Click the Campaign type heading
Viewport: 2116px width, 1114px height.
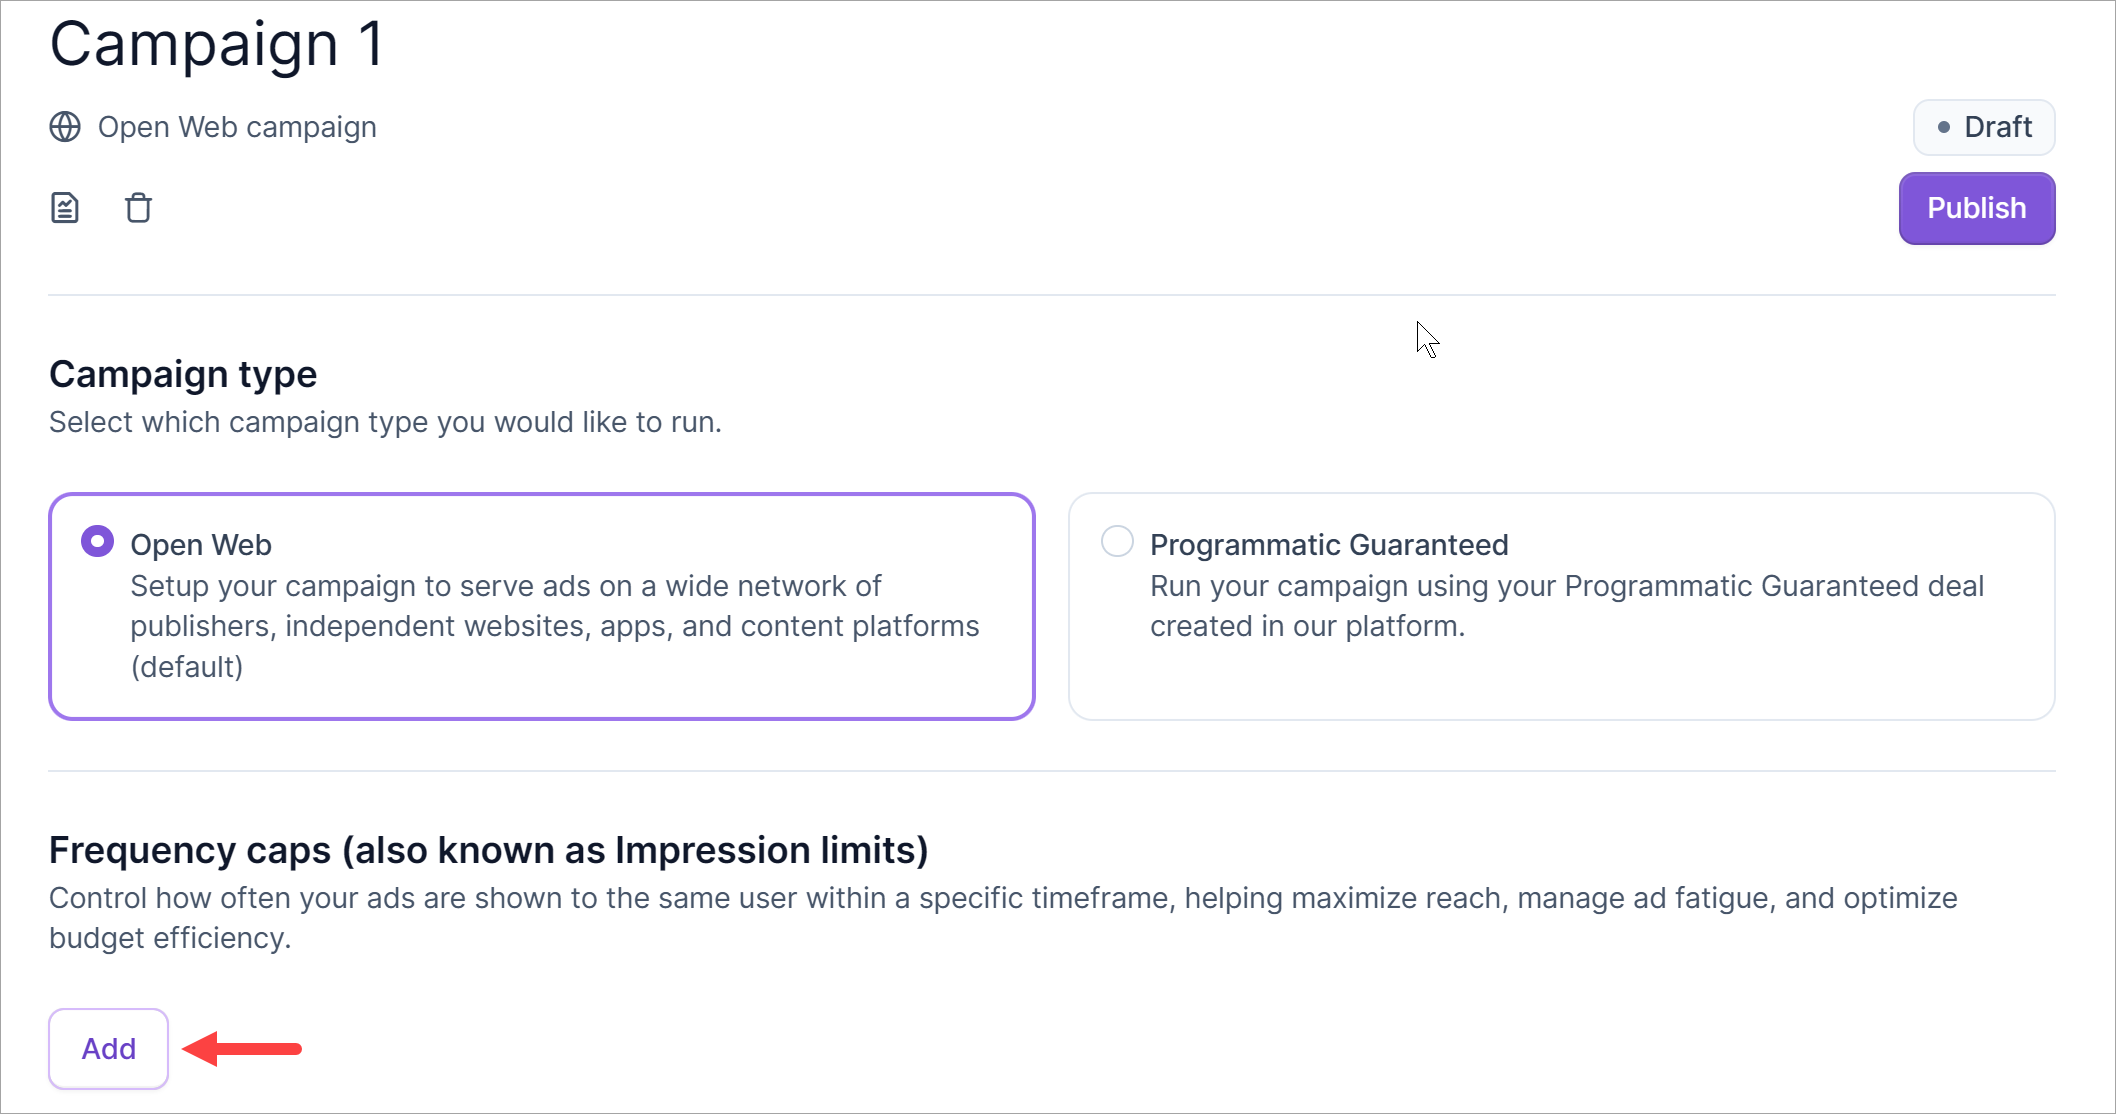pos(183,374)
